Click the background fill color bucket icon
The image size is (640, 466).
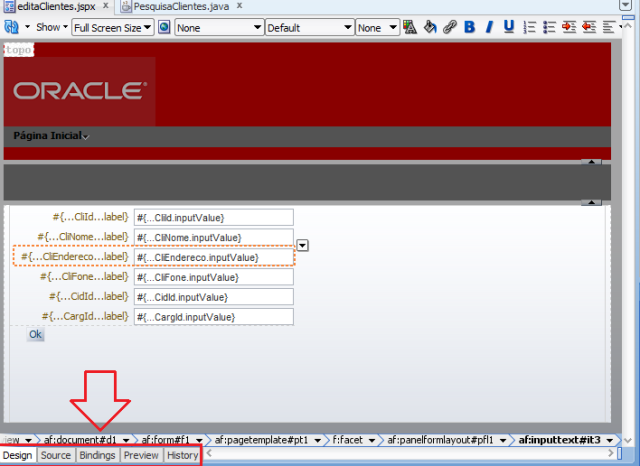tap(430, 27)
